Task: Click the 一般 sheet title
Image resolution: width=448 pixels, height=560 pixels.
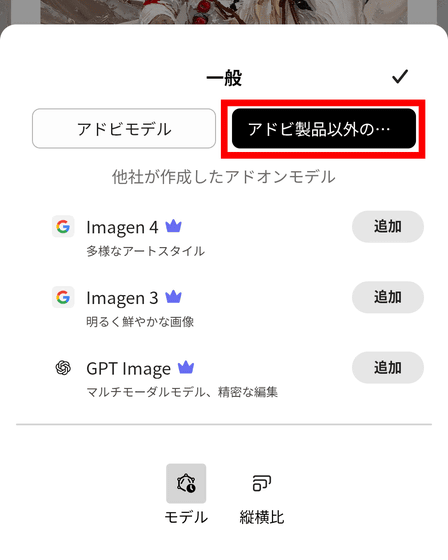Action: point(224,78)
